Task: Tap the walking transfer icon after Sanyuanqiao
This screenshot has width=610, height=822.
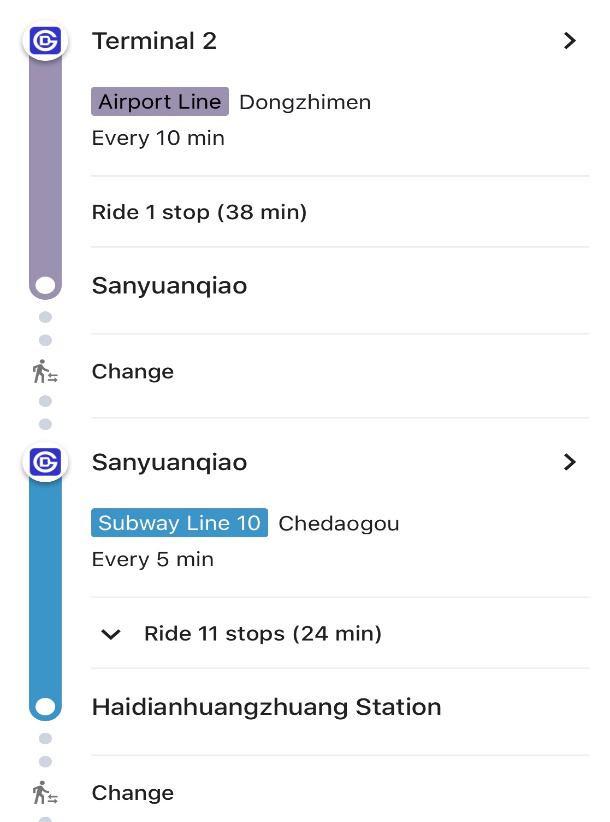Action: pyautogui.click(x=45, y=372)
